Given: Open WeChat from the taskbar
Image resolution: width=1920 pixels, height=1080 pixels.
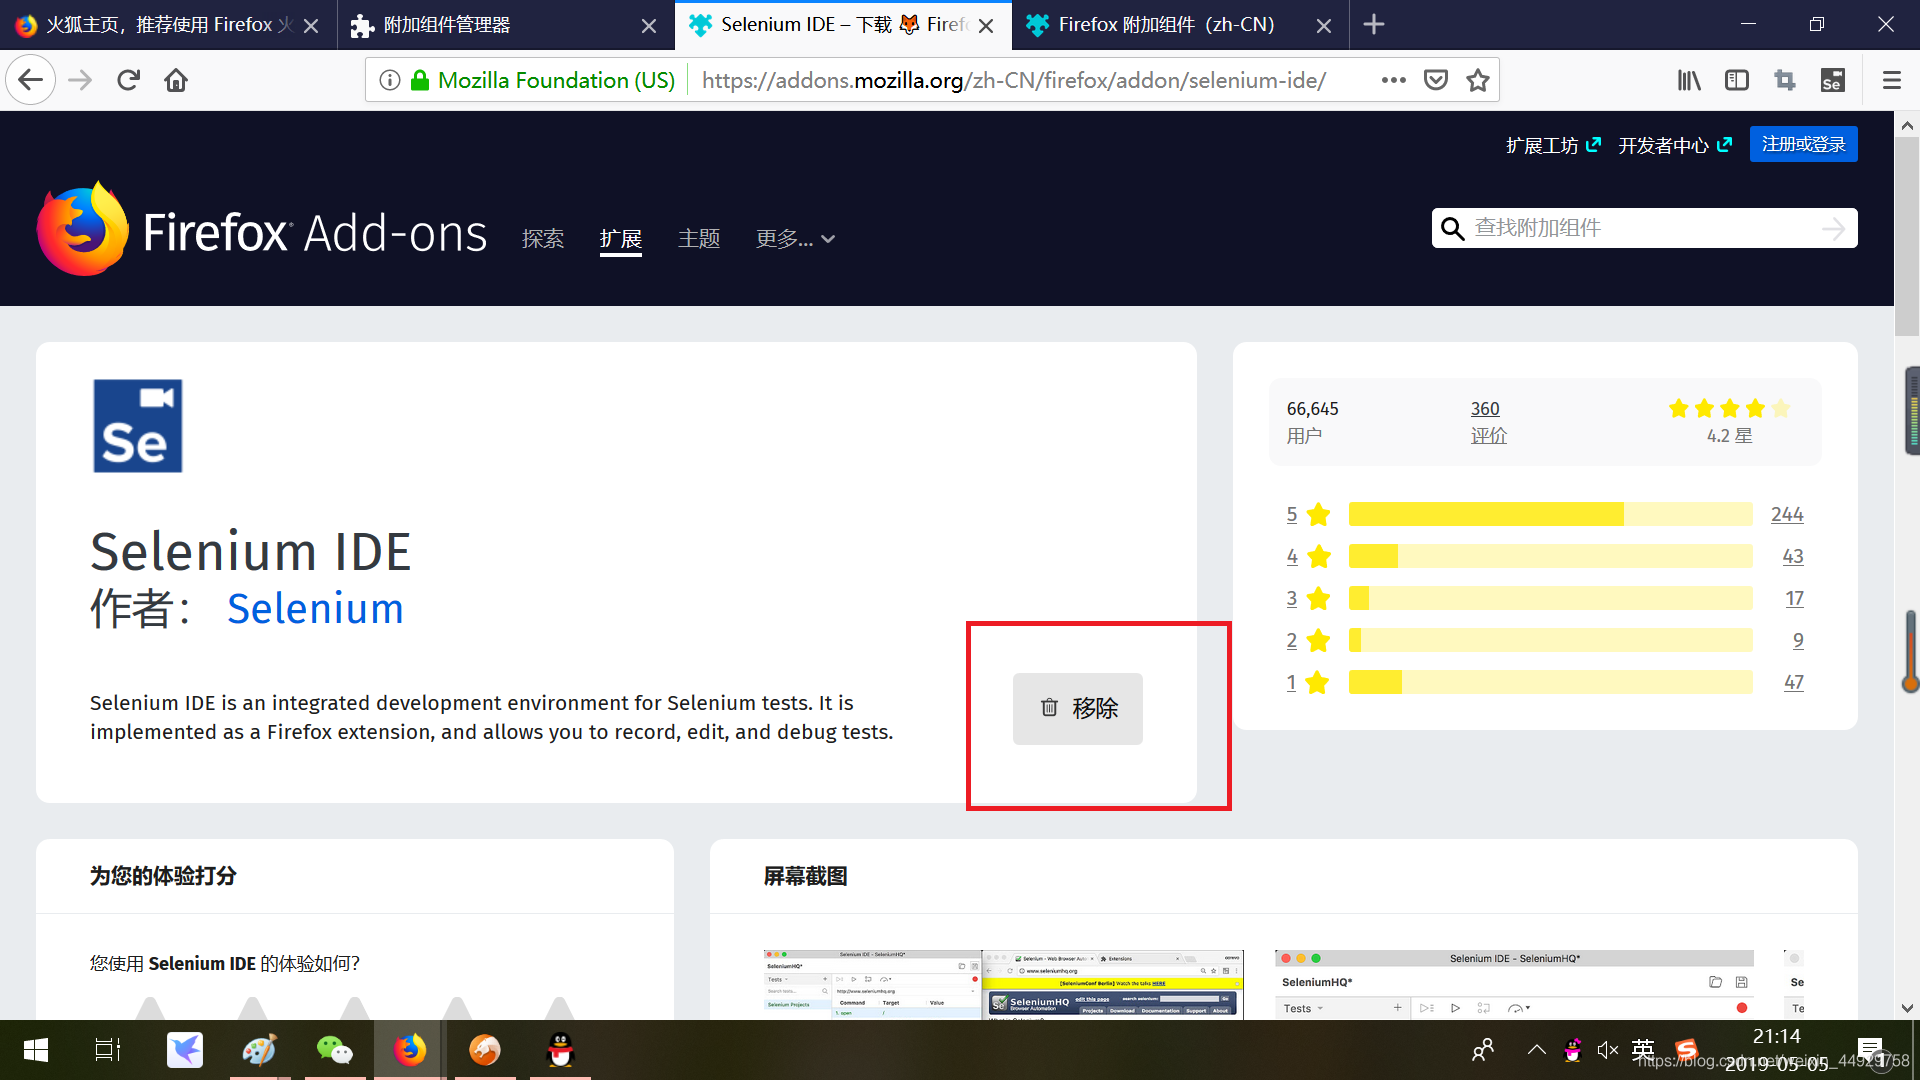Looking at the screenshot, I should tap(334, 1050).
